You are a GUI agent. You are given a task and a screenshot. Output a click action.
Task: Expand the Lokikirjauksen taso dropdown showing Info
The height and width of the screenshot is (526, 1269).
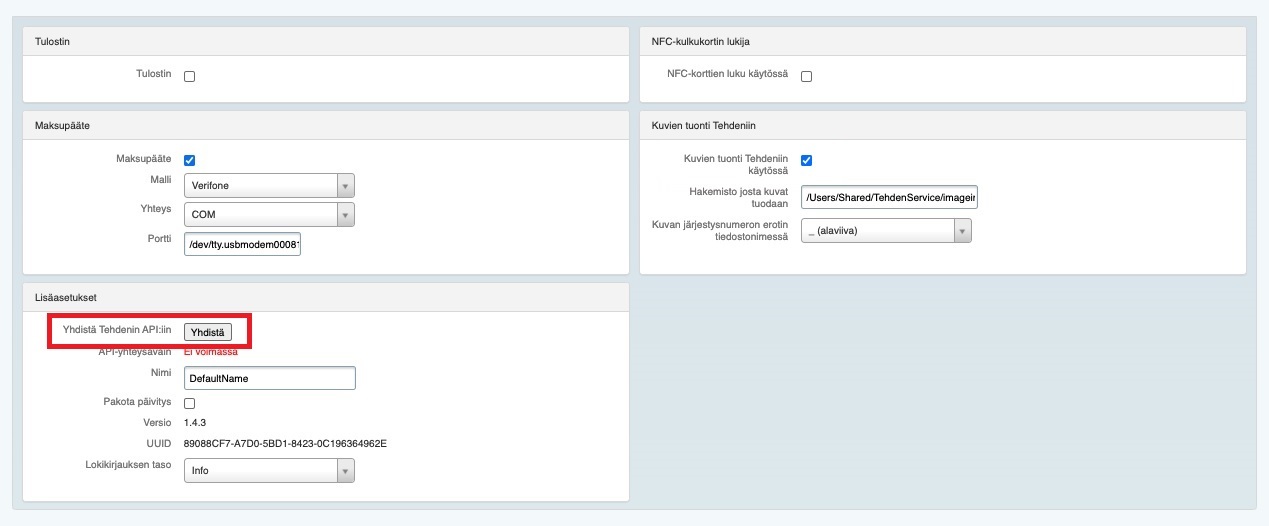click(x=269, y=471)
